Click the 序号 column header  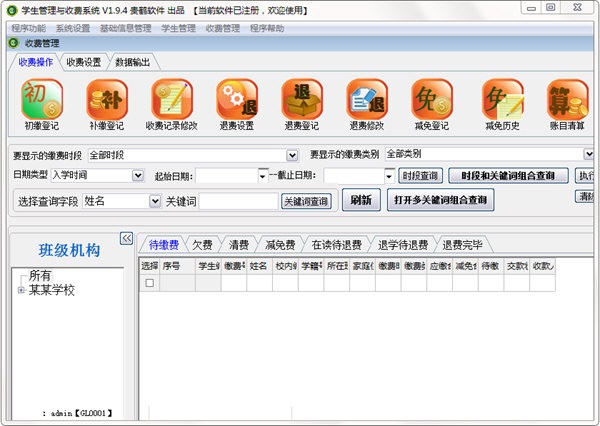click(x=177, y=266)
